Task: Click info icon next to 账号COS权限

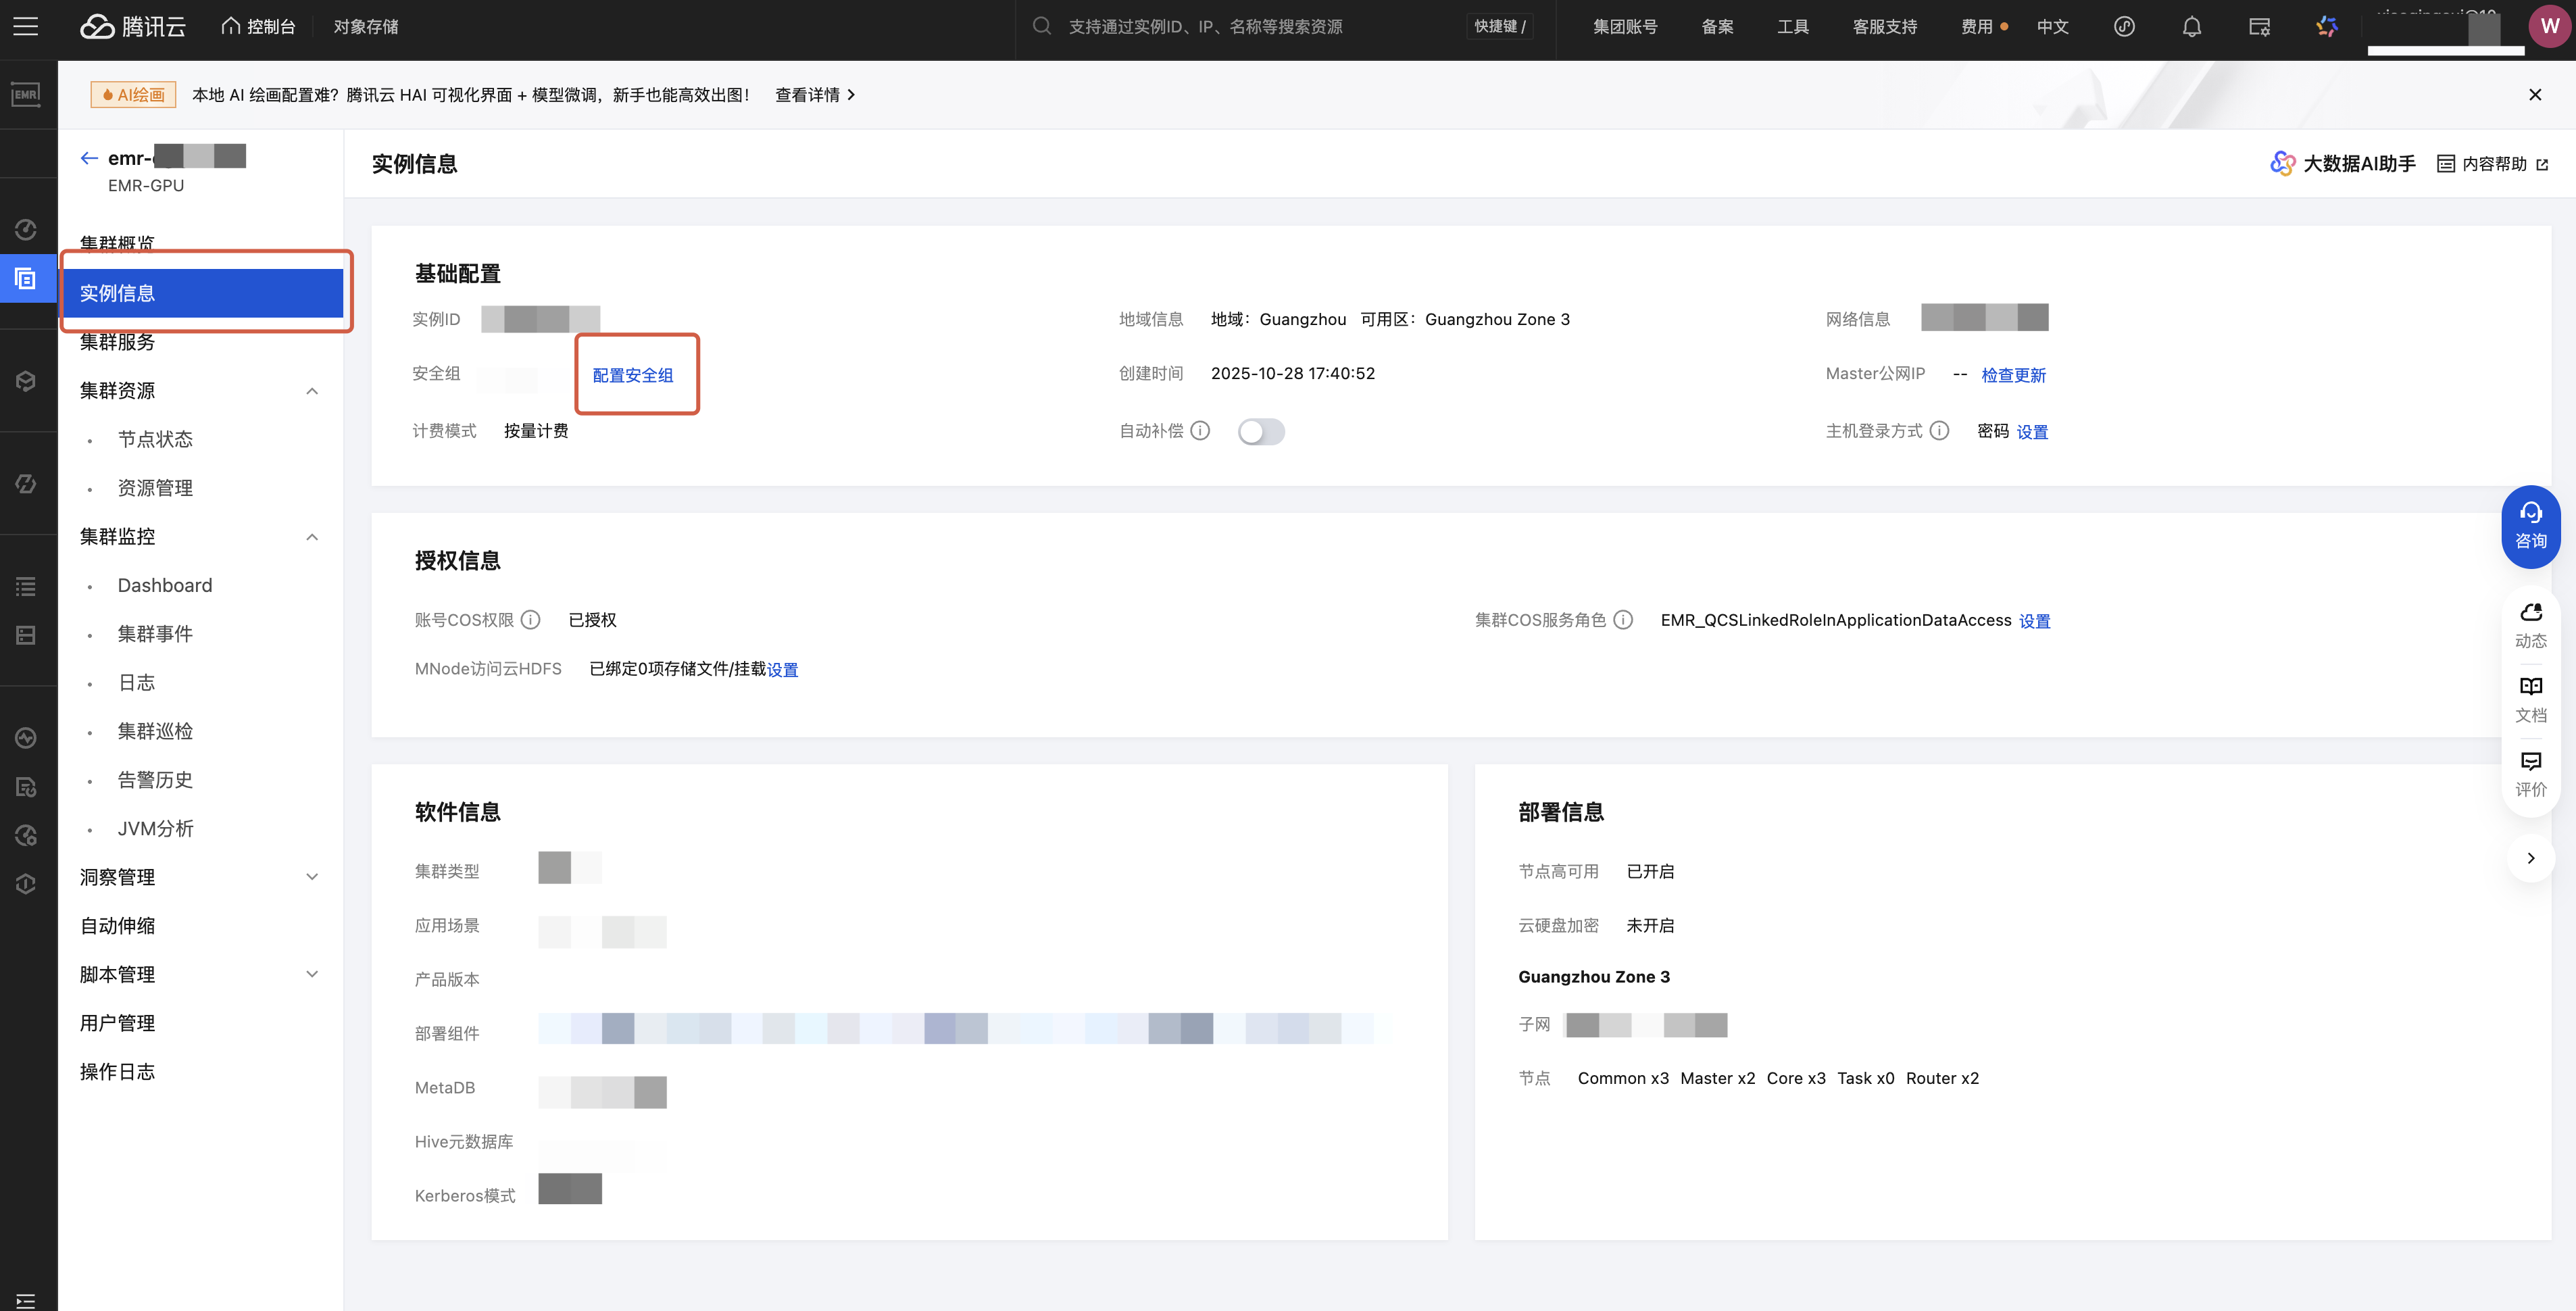Action: tap(531, 620)
